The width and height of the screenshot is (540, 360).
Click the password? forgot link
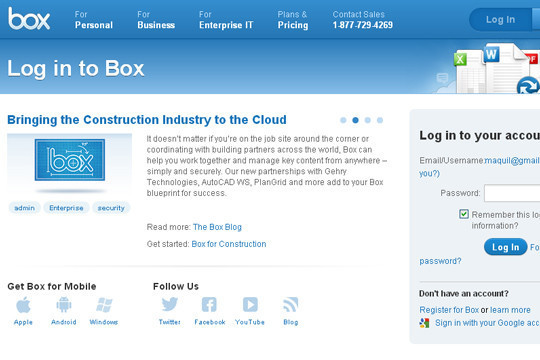pos(440,261)
